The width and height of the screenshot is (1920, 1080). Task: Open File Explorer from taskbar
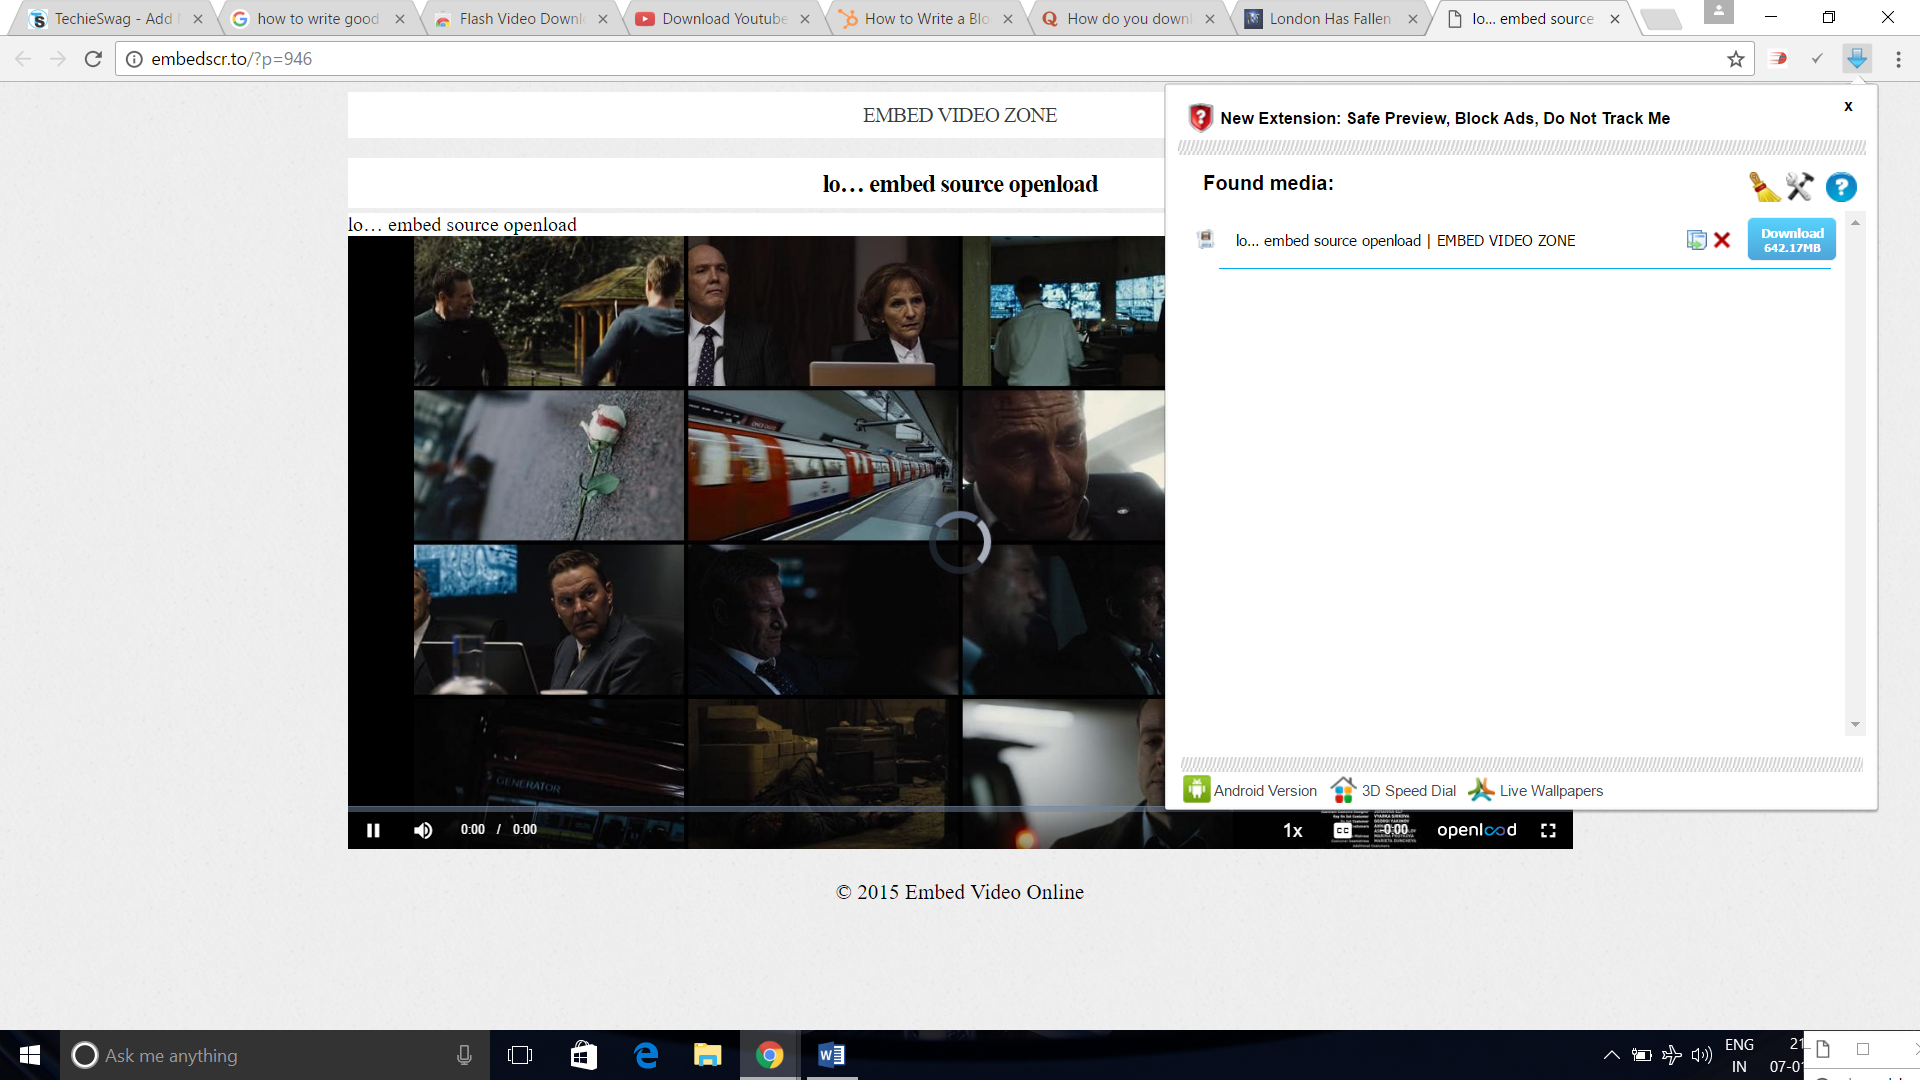[x=708, y=1055]
